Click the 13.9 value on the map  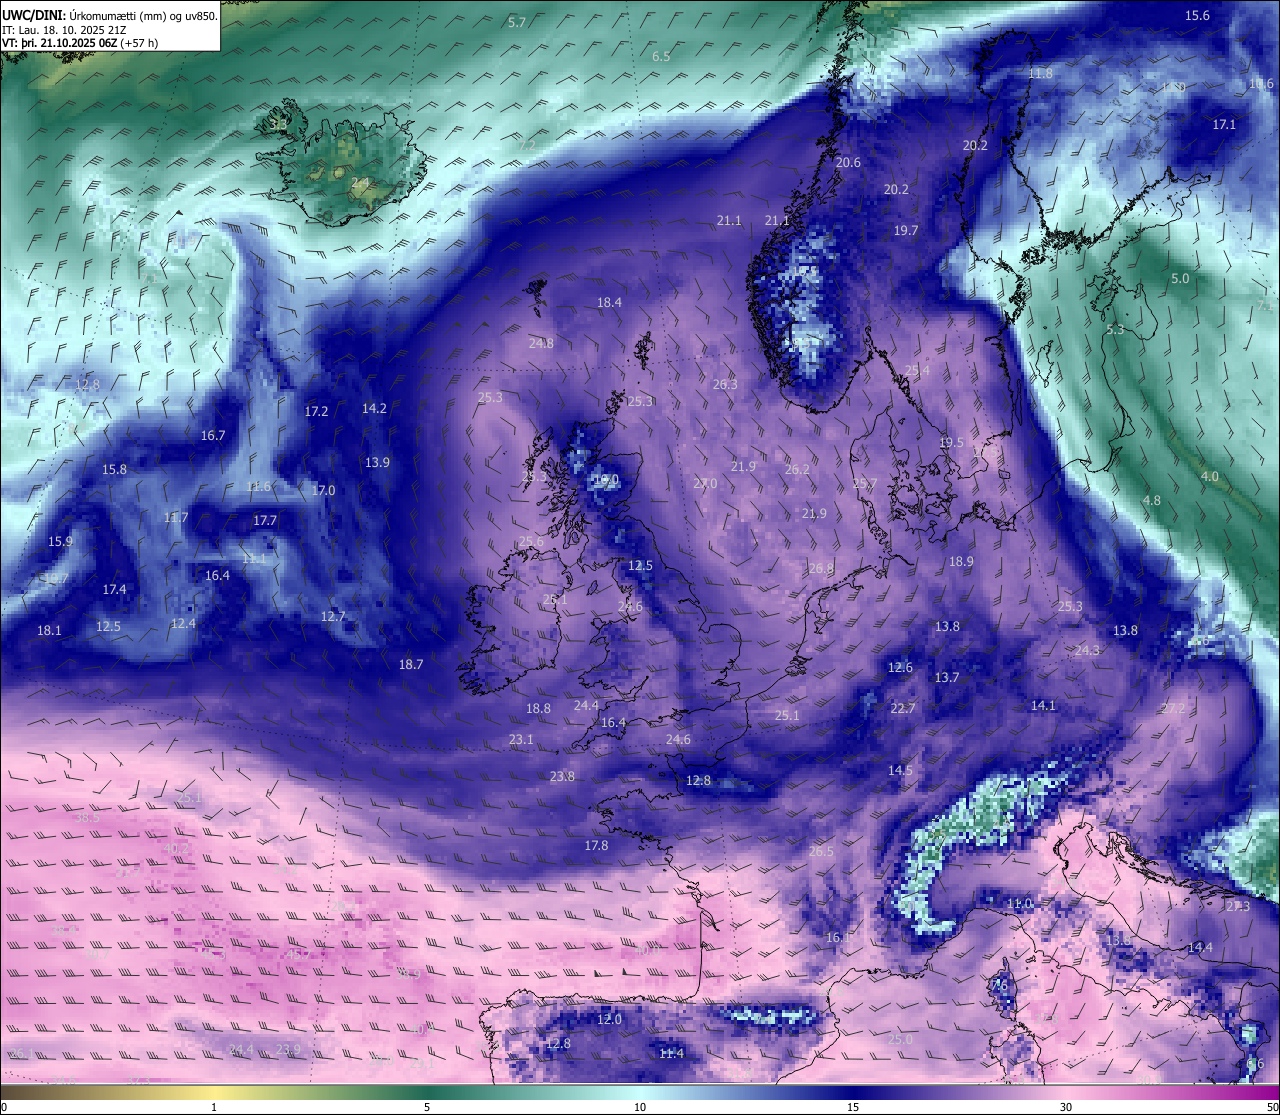click(377, 462)
